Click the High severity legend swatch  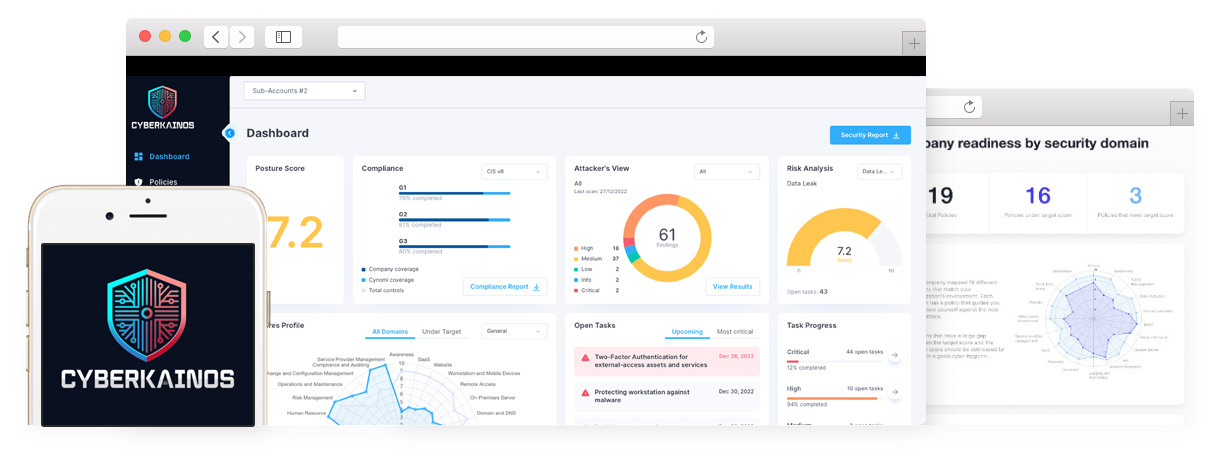tap(576, 248)
